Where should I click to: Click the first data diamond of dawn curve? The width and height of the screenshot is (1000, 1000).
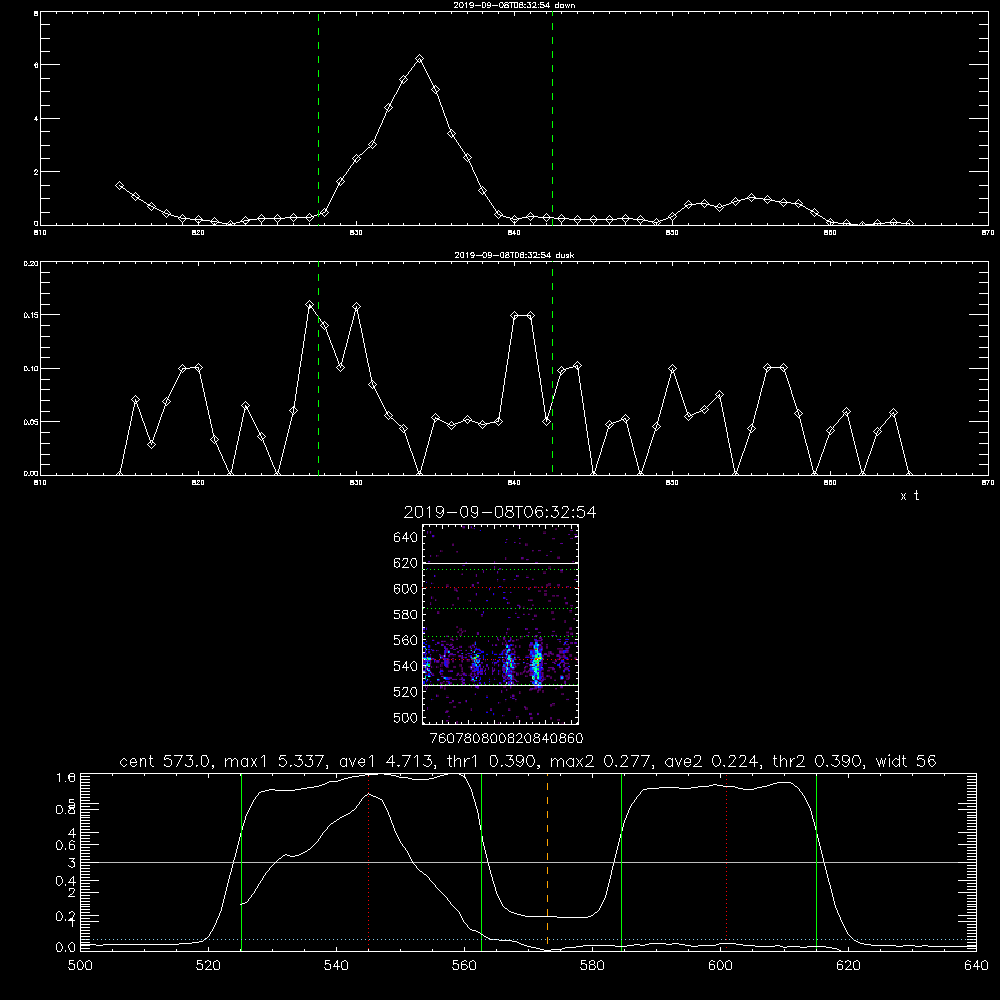pyautogui.click(x=119, y=186)
